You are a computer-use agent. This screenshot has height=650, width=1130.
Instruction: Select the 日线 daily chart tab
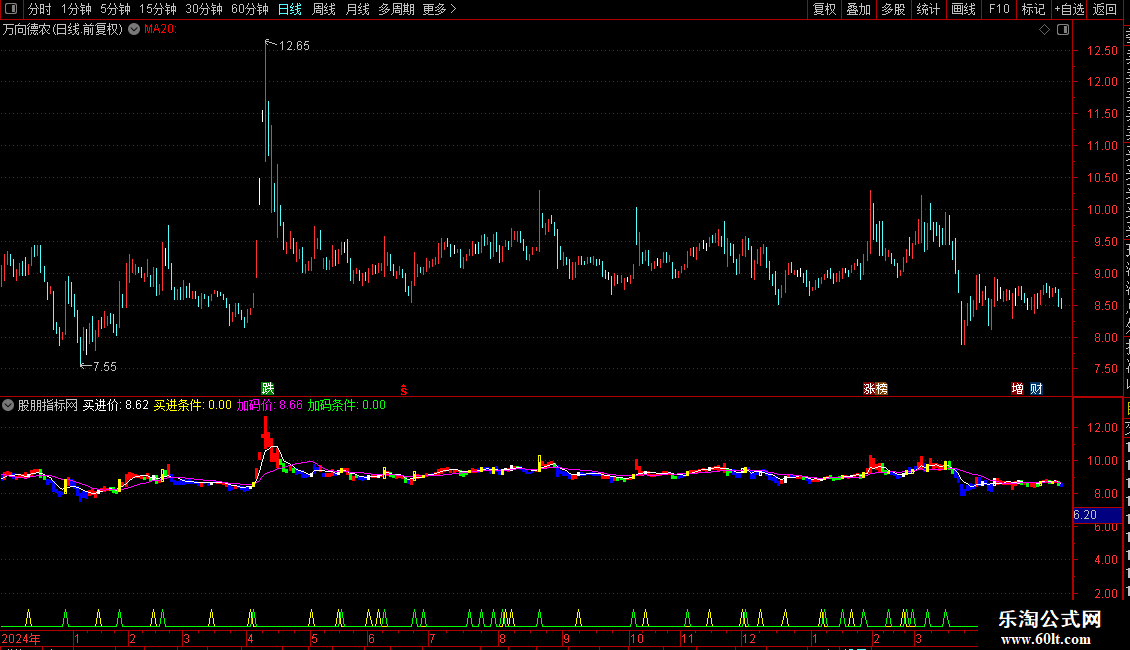[x=290, y=9]
